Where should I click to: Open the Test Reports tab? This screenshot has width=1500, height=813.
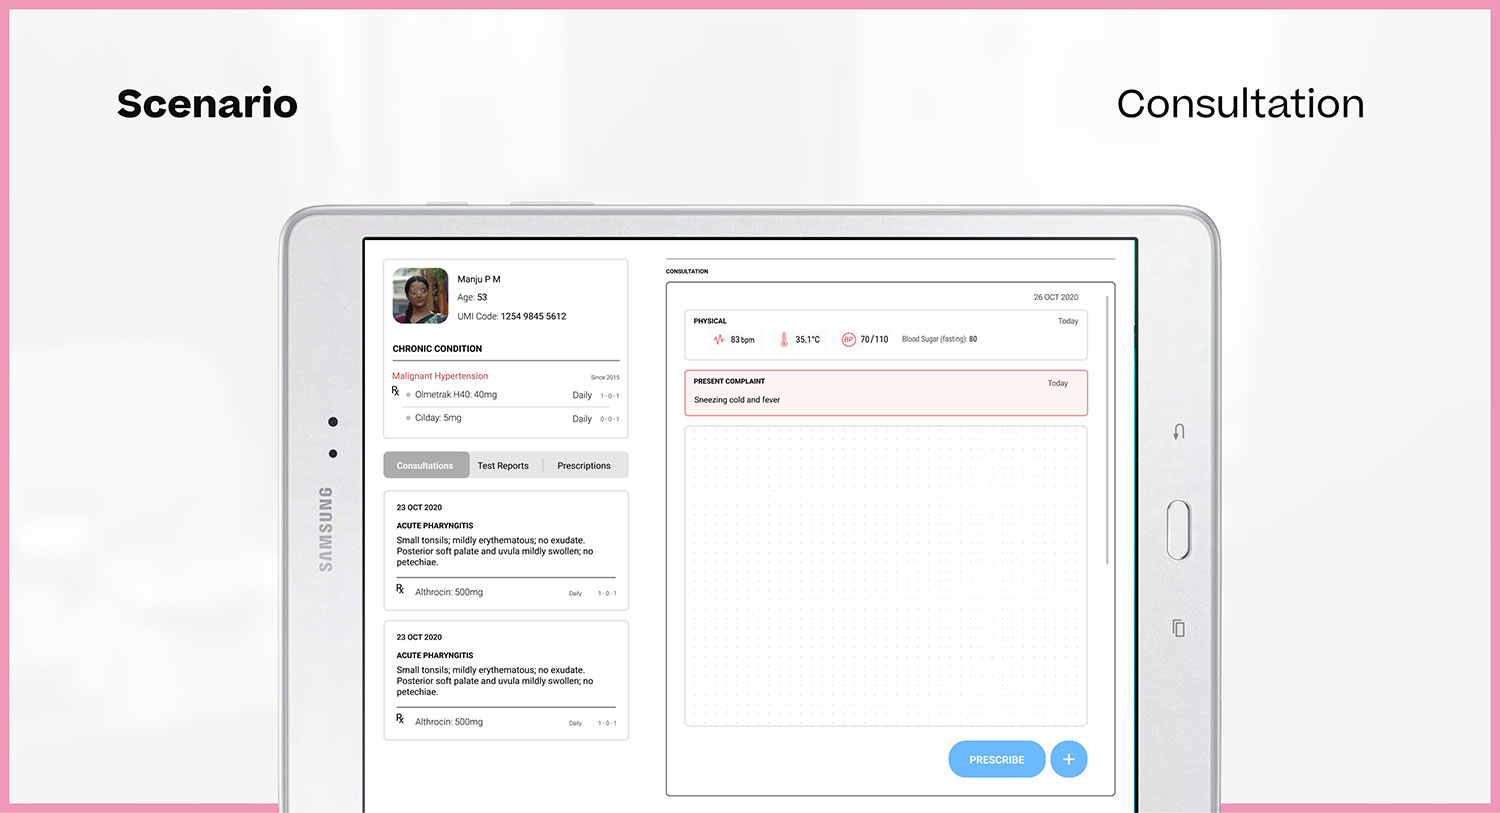click(503, 466)
